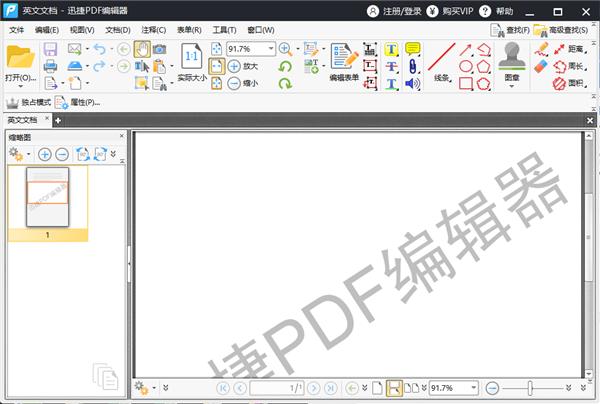This screenshot has width=600, height=404.
Task: Open the 视图(V) menu
Action: pyautogui.click(x=82, y=30)
